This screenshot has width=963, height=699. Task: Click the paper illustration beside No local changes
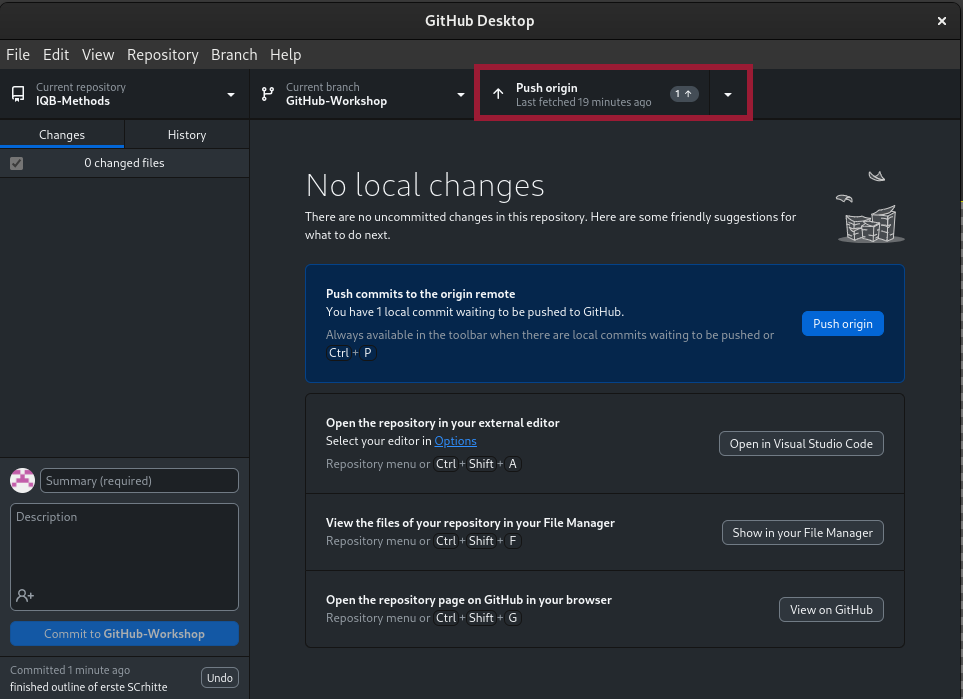tap(869, 210)
